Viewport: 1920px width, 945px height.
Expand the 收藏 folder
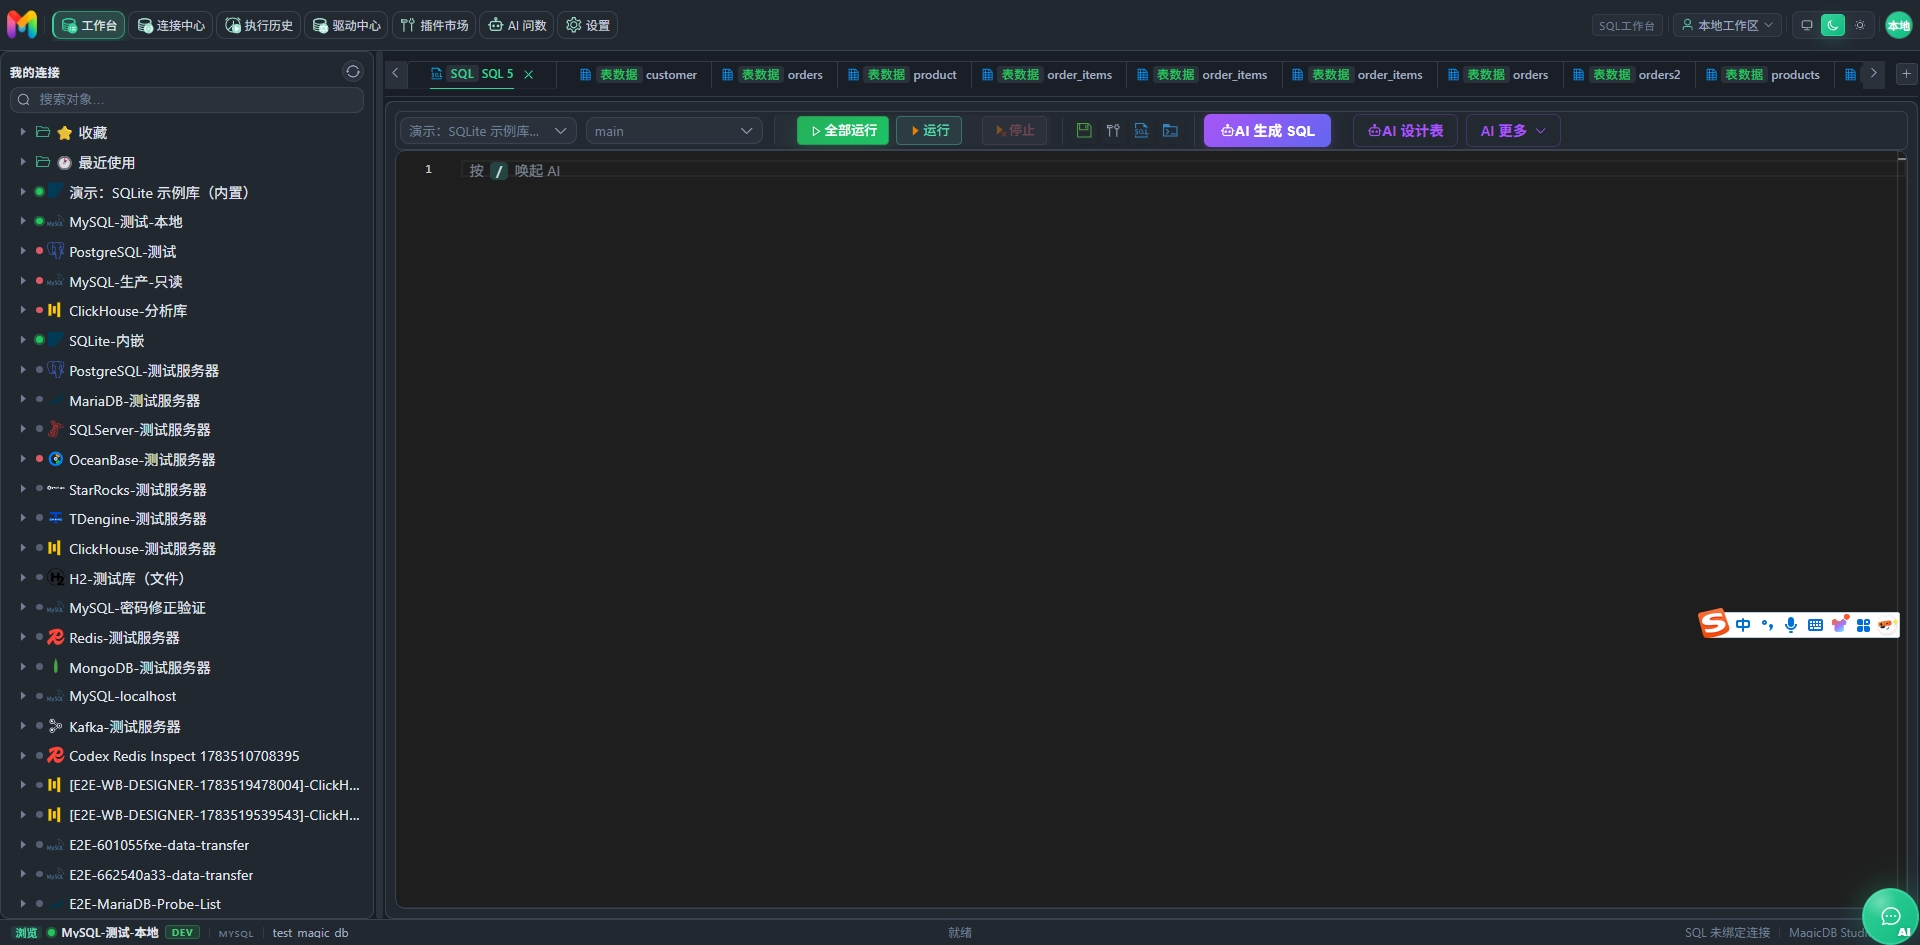pos(23,132)
